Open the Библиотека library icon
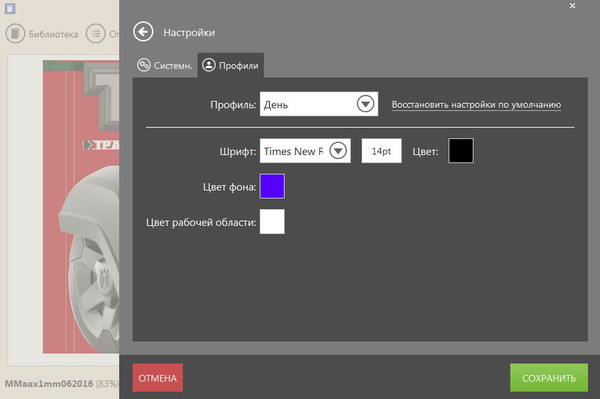The image size is (600, 399). [x=15, y=34]
